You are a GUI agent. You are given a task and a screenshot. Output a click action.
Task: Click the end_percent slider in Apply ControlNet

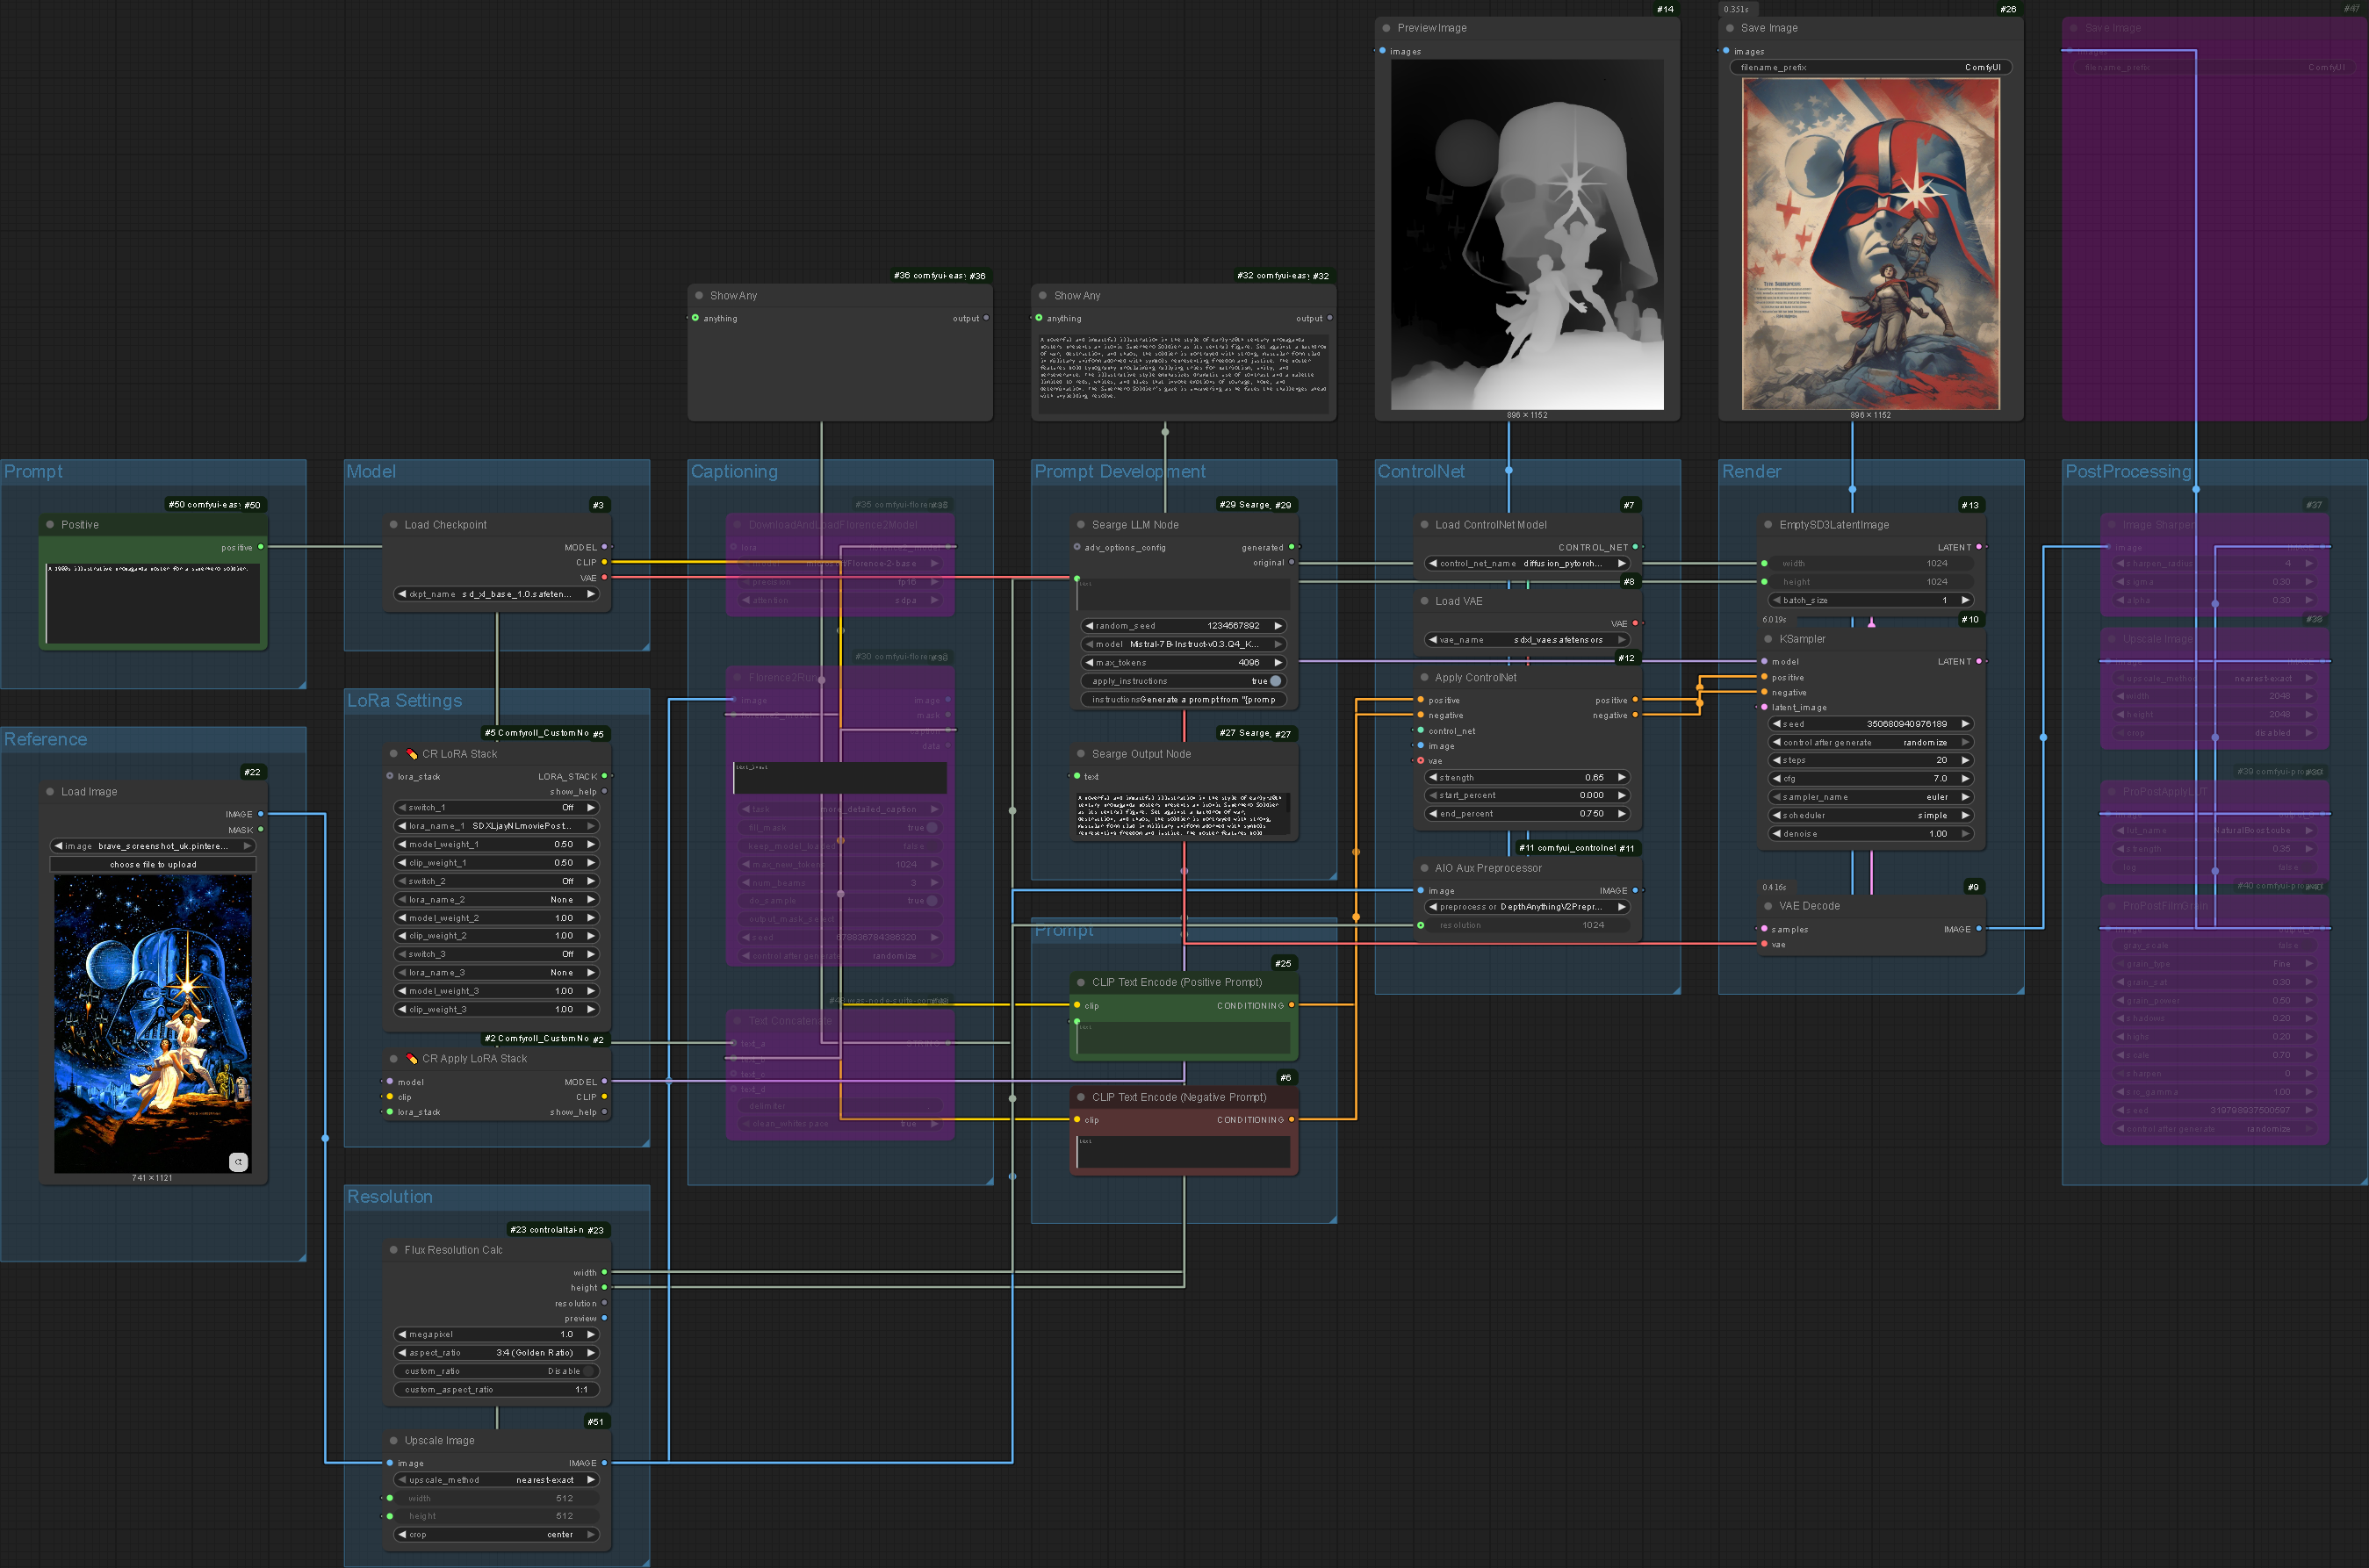click(x=1527, y=814)
